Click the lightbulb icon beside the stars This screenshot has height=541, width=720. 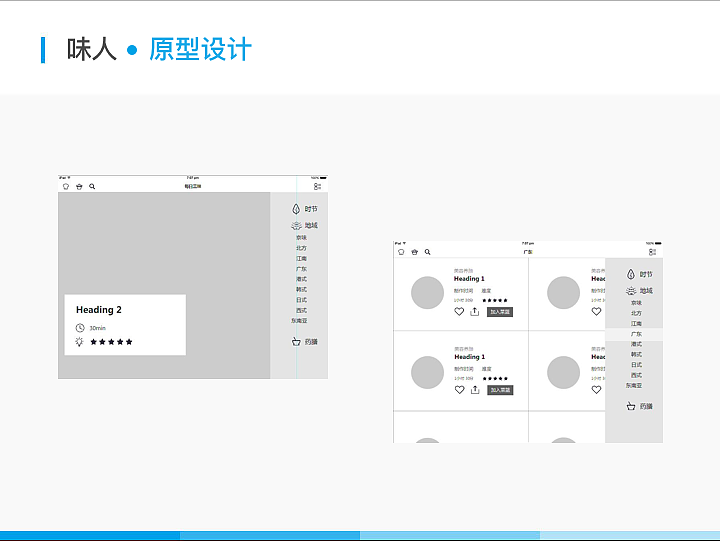(x=79, y=342)
